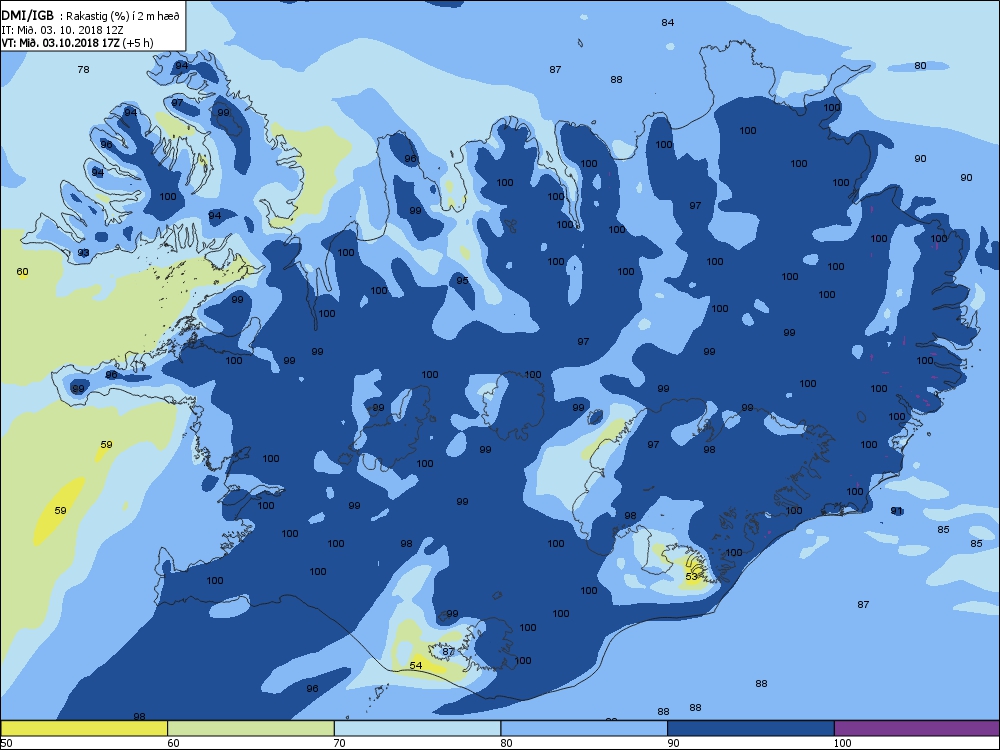Pick the purple above-100 legend band
The width and height of the screenshot is (1000, 750).
[917, 728]
